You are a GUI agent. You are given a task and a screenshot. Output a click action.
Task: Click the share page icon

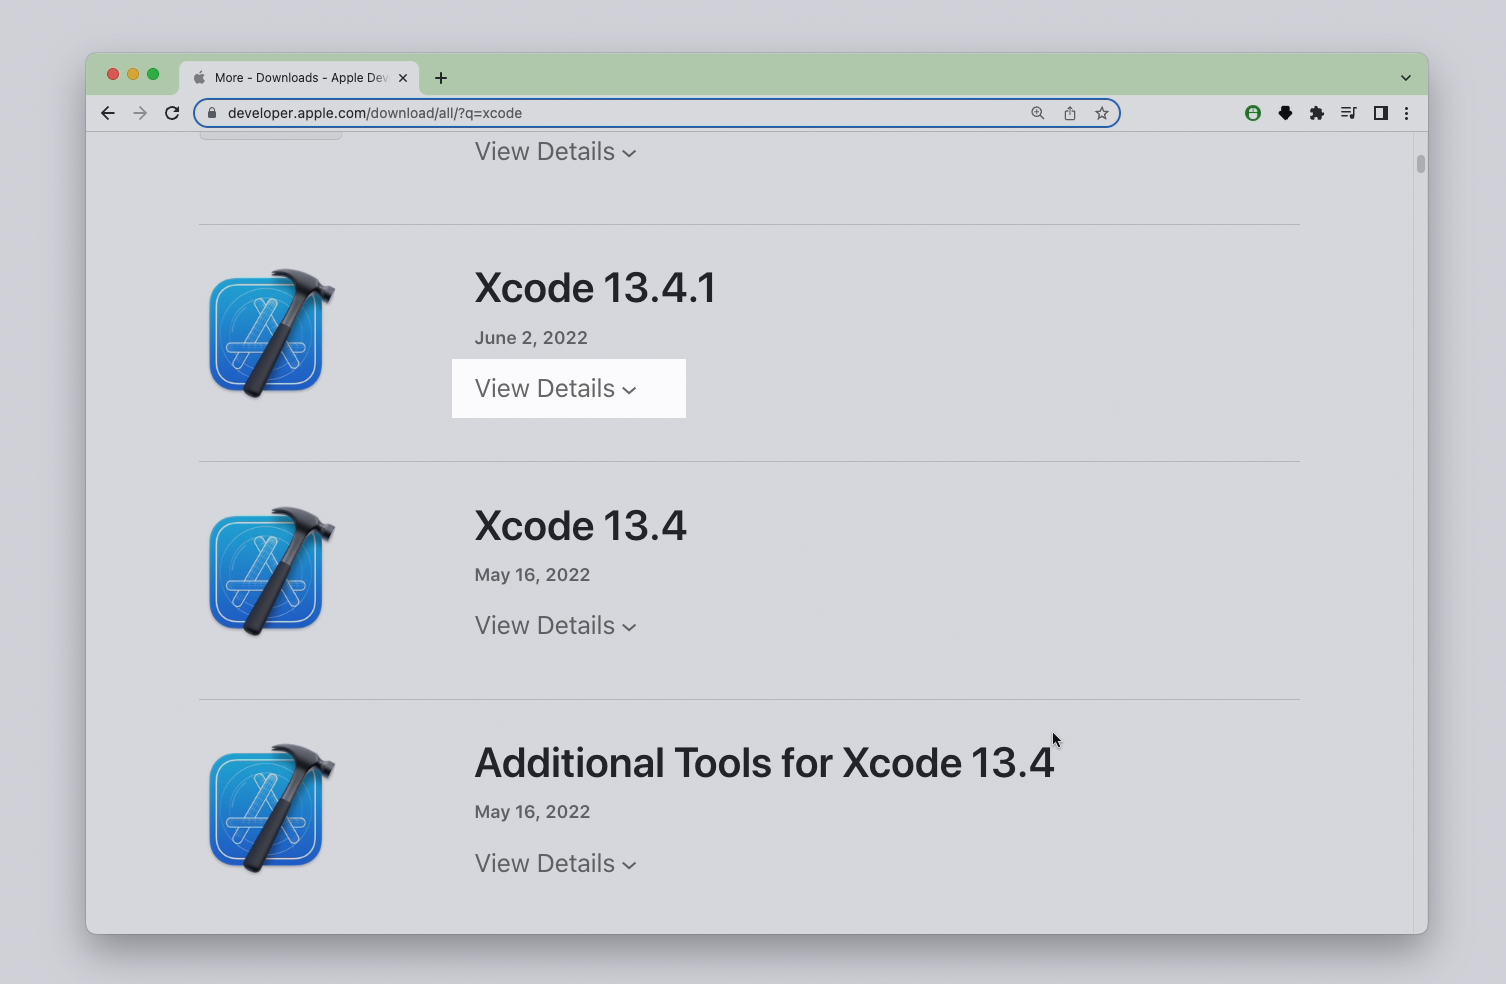click(1070, 113)
